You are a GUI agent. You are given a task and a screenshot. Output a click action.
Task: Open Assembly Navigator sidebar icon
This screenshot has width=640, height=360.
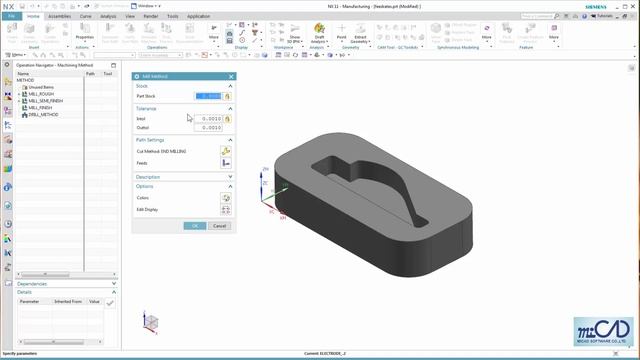tap(8, 82)
